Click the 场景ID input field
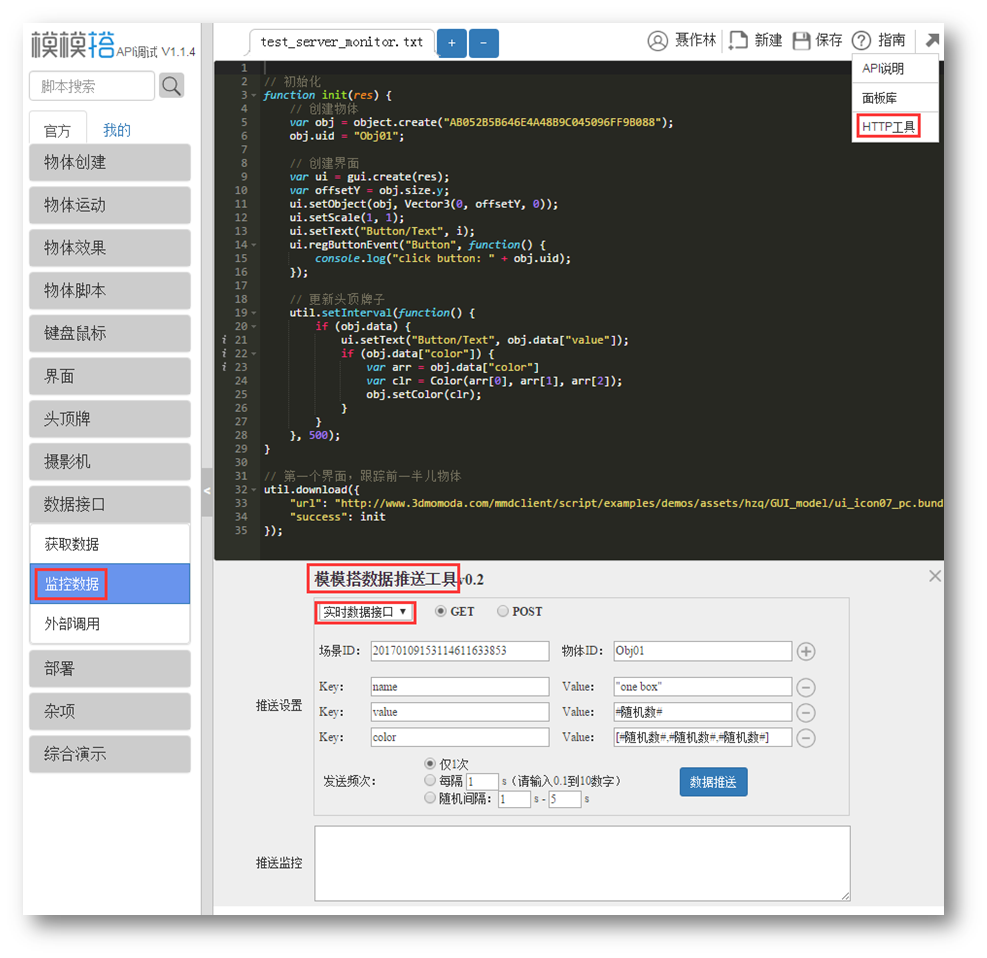The image size is (987, 958). [460, 651]
